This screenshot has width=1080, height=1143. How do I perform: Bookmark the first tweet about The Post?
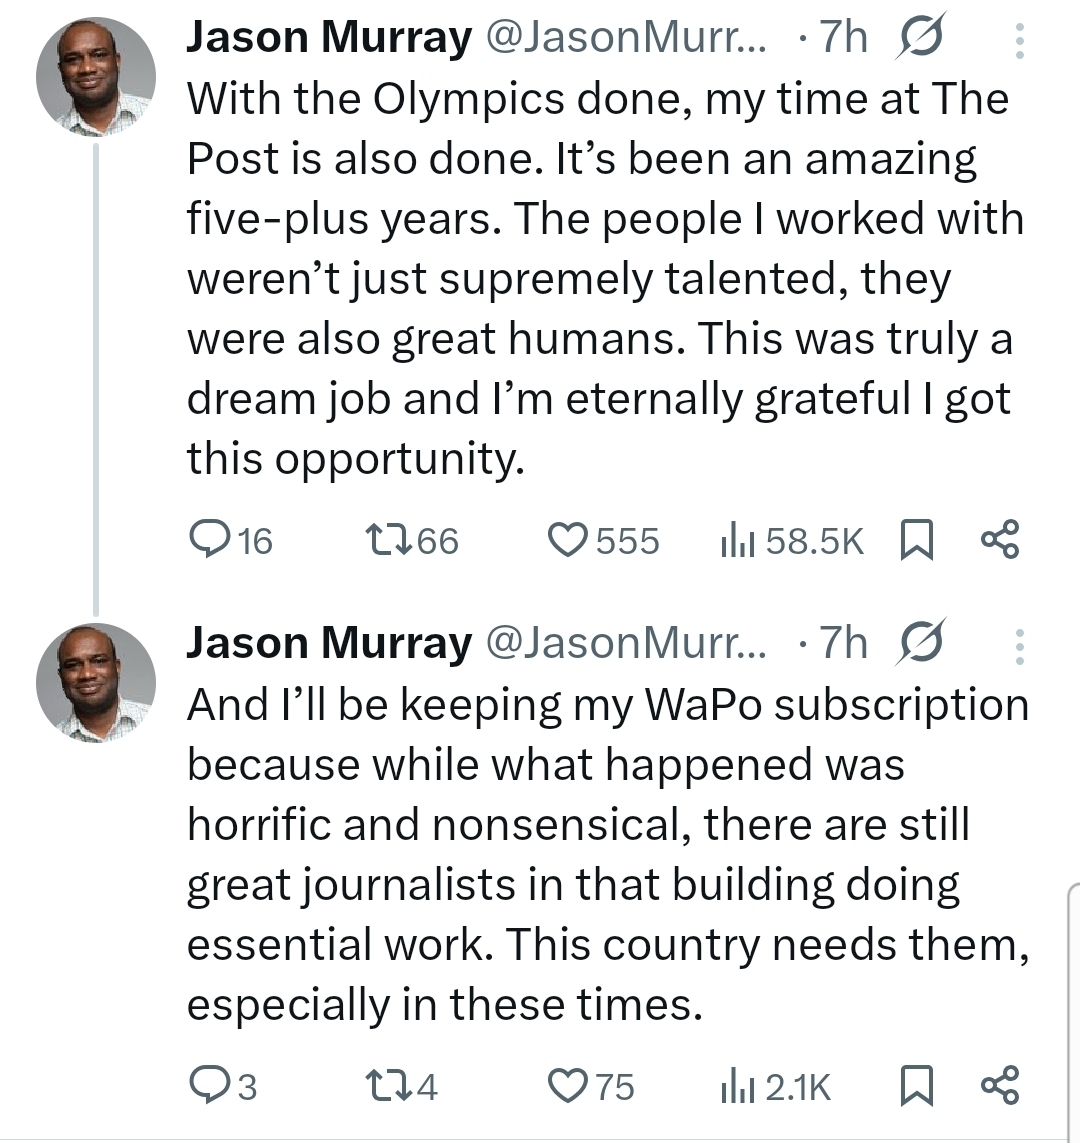click(916, 540)
